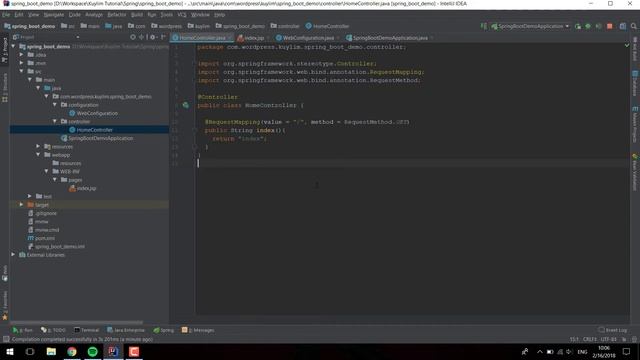This screenshot has height=360, width=640.
Task: Open the Windows notification center icon
Action: (x=627, y=351)
